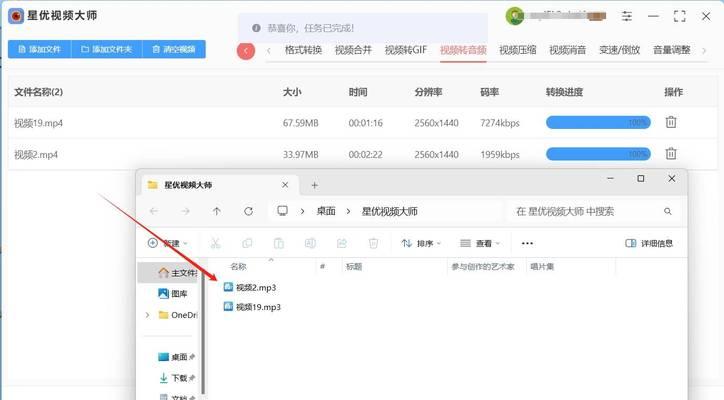This screenshot has height=400, width=724.
Task: Delete 视频2.mp4 with its trash icon
Action: (x=671, y=153)
